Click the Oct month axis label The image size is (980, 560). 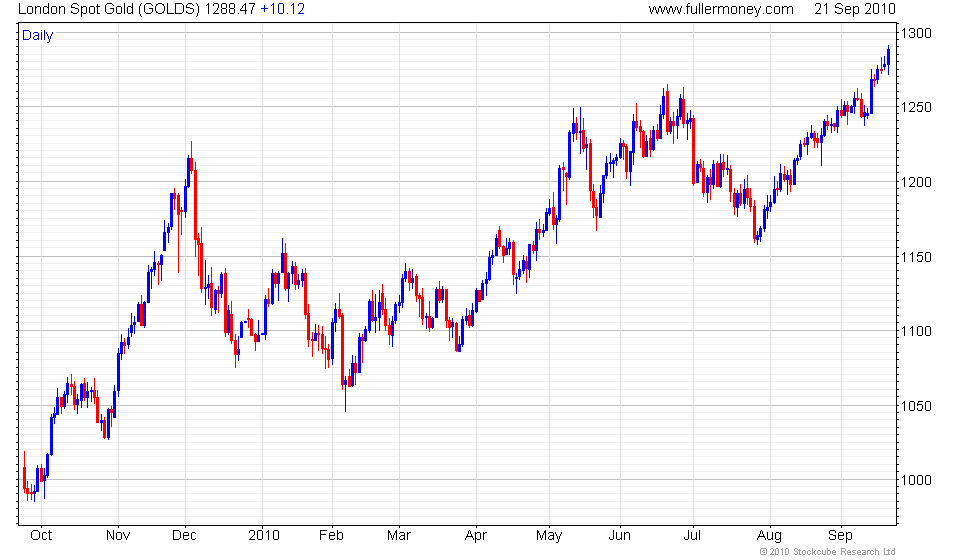pyautogui.click(x=41, y=535)
